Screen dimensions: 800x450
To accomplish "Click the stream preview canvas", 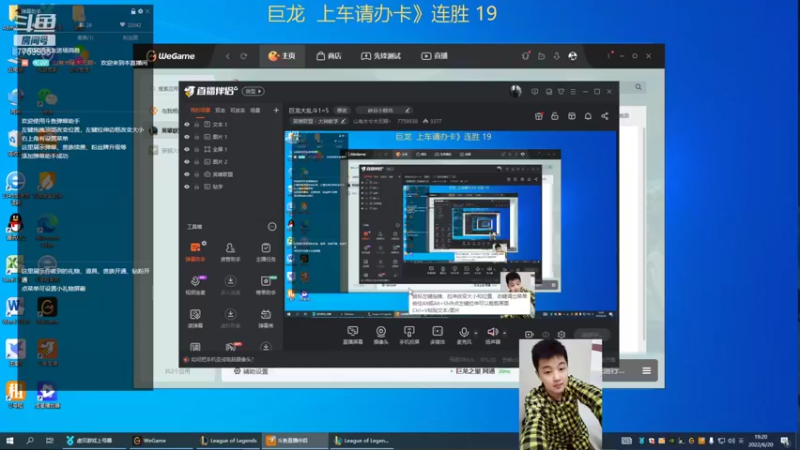I will (450, 224).
